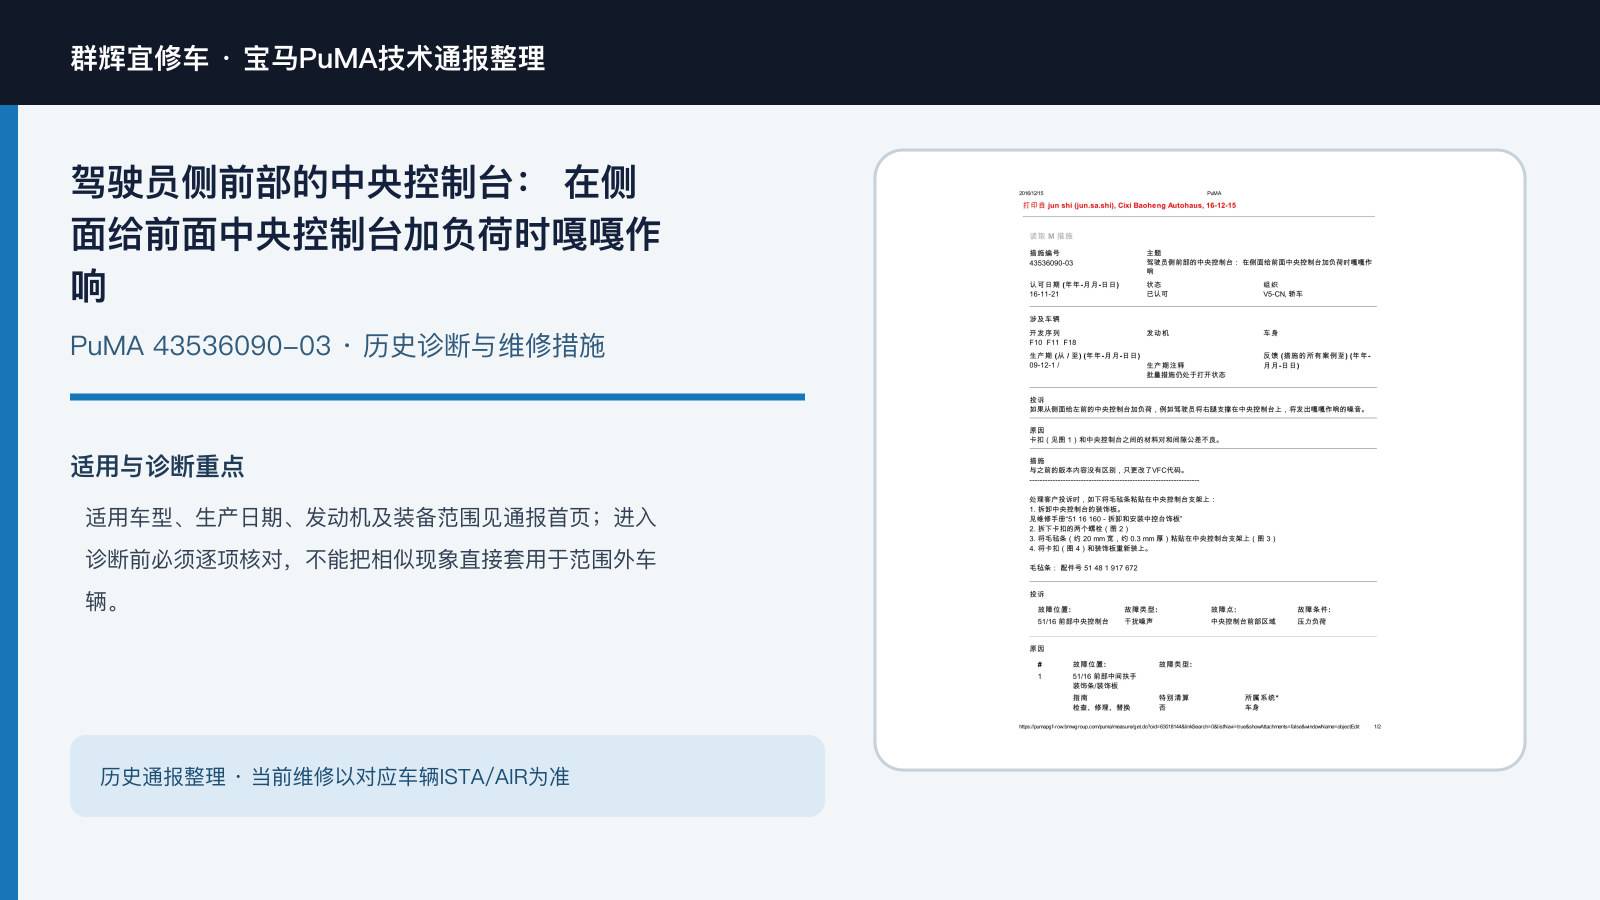
Task: Click the V5-CN, 轿车 organization value
Action: coord(1283,294)
